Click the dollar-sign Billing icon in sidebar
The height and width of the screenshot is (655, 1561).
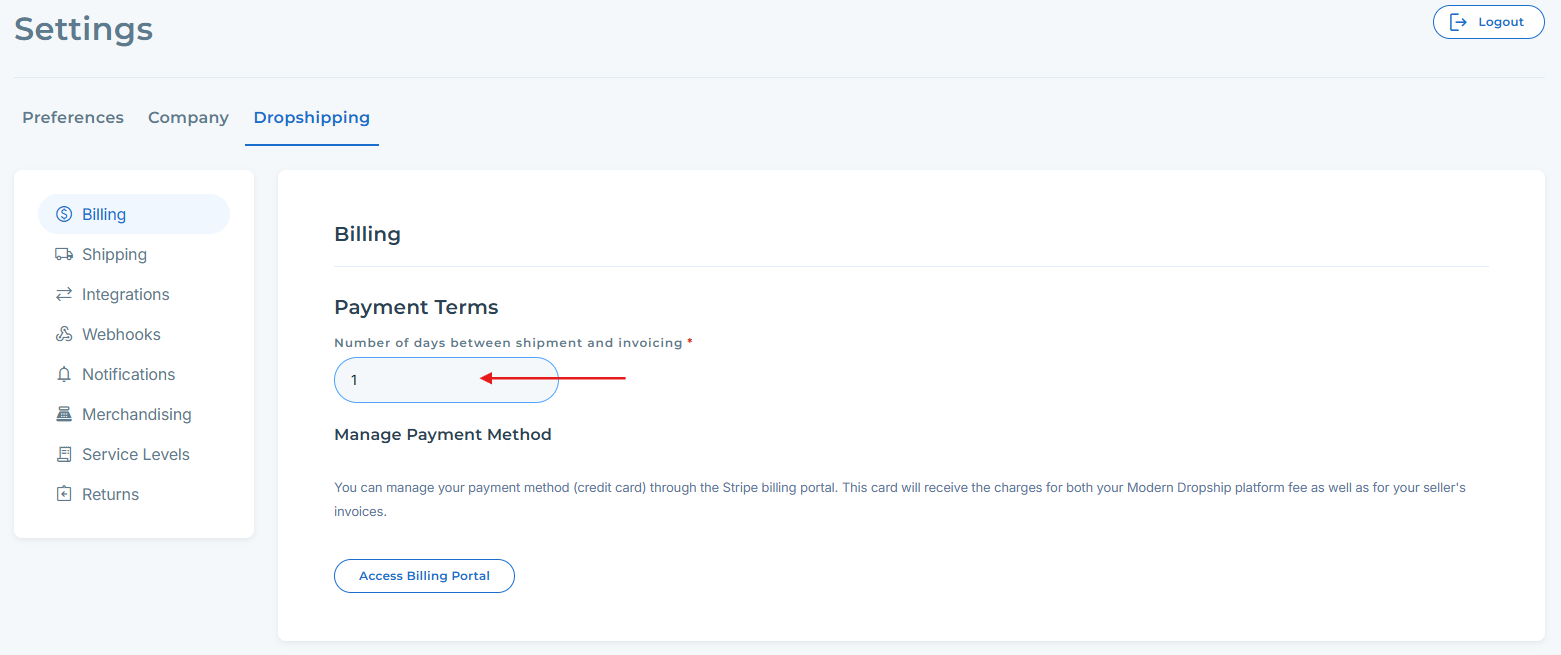[64, 214]
